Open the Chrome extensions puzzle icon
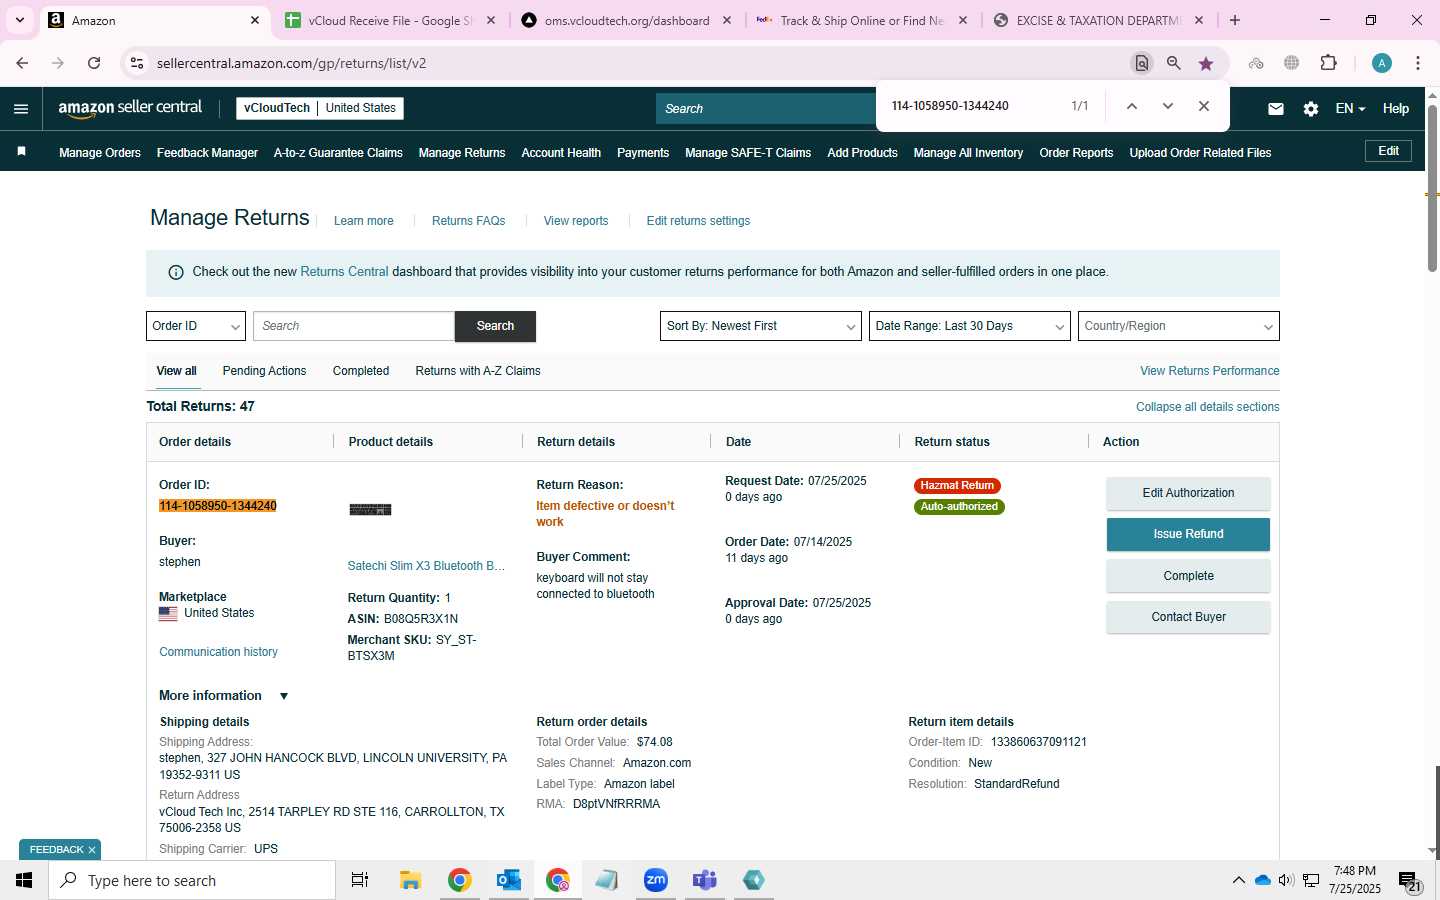This screenshot has width=1440, height=900. (1328, 63)
